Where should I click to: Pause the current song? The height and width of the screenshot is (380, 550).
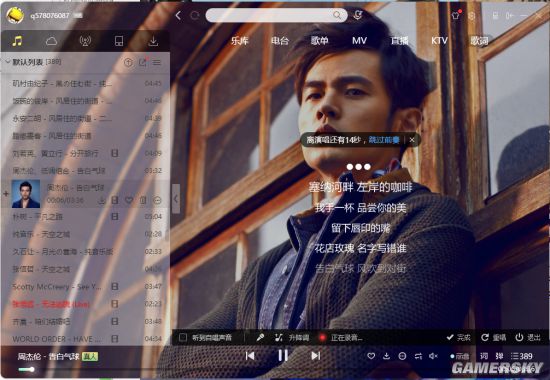(x=283, y=355)
